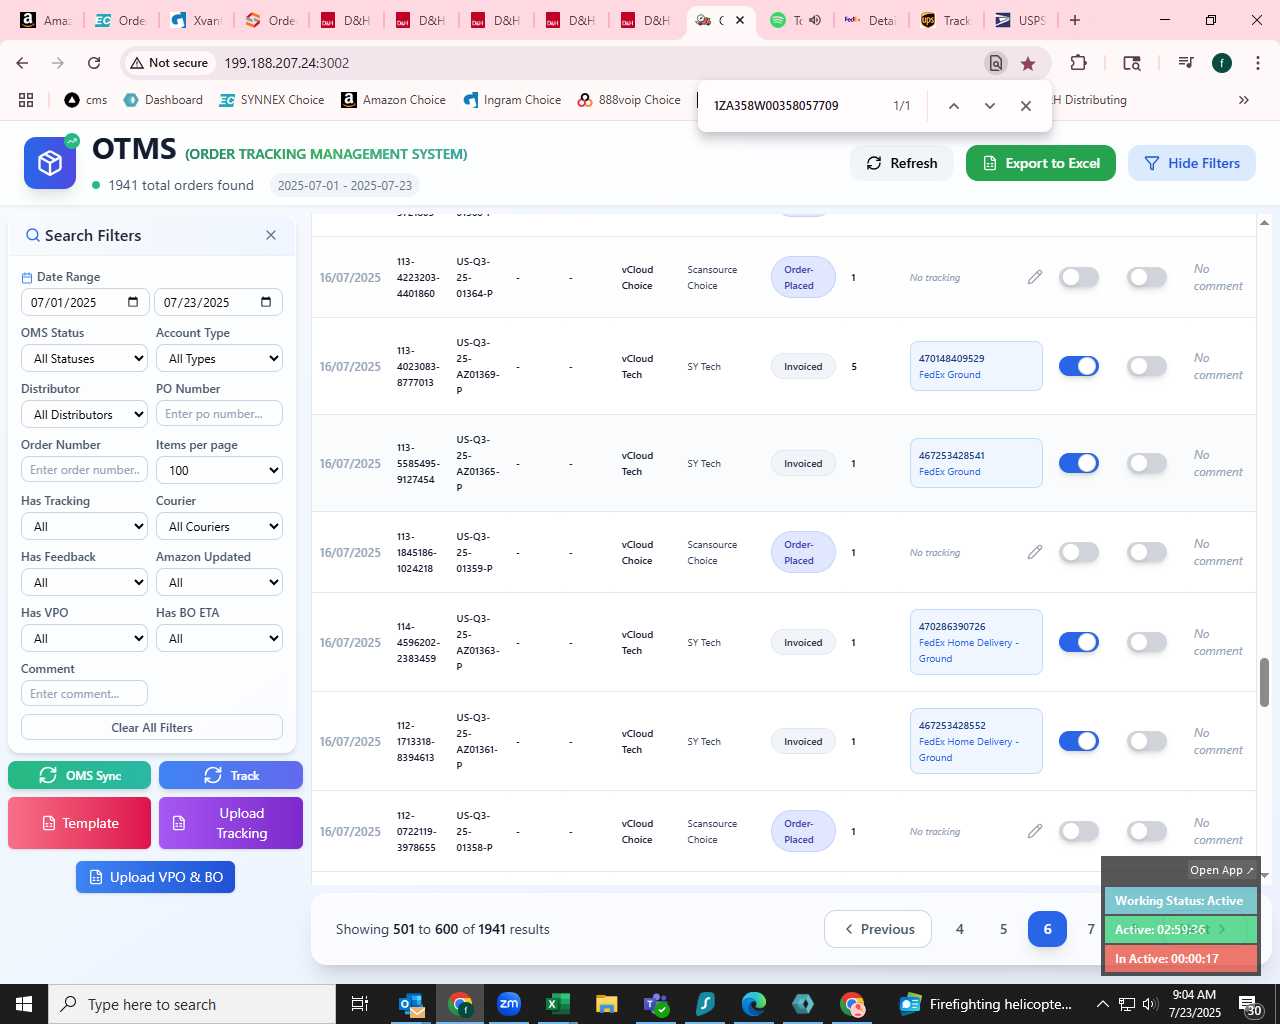Open Outlook from the taskbar

coord(411,1004)
